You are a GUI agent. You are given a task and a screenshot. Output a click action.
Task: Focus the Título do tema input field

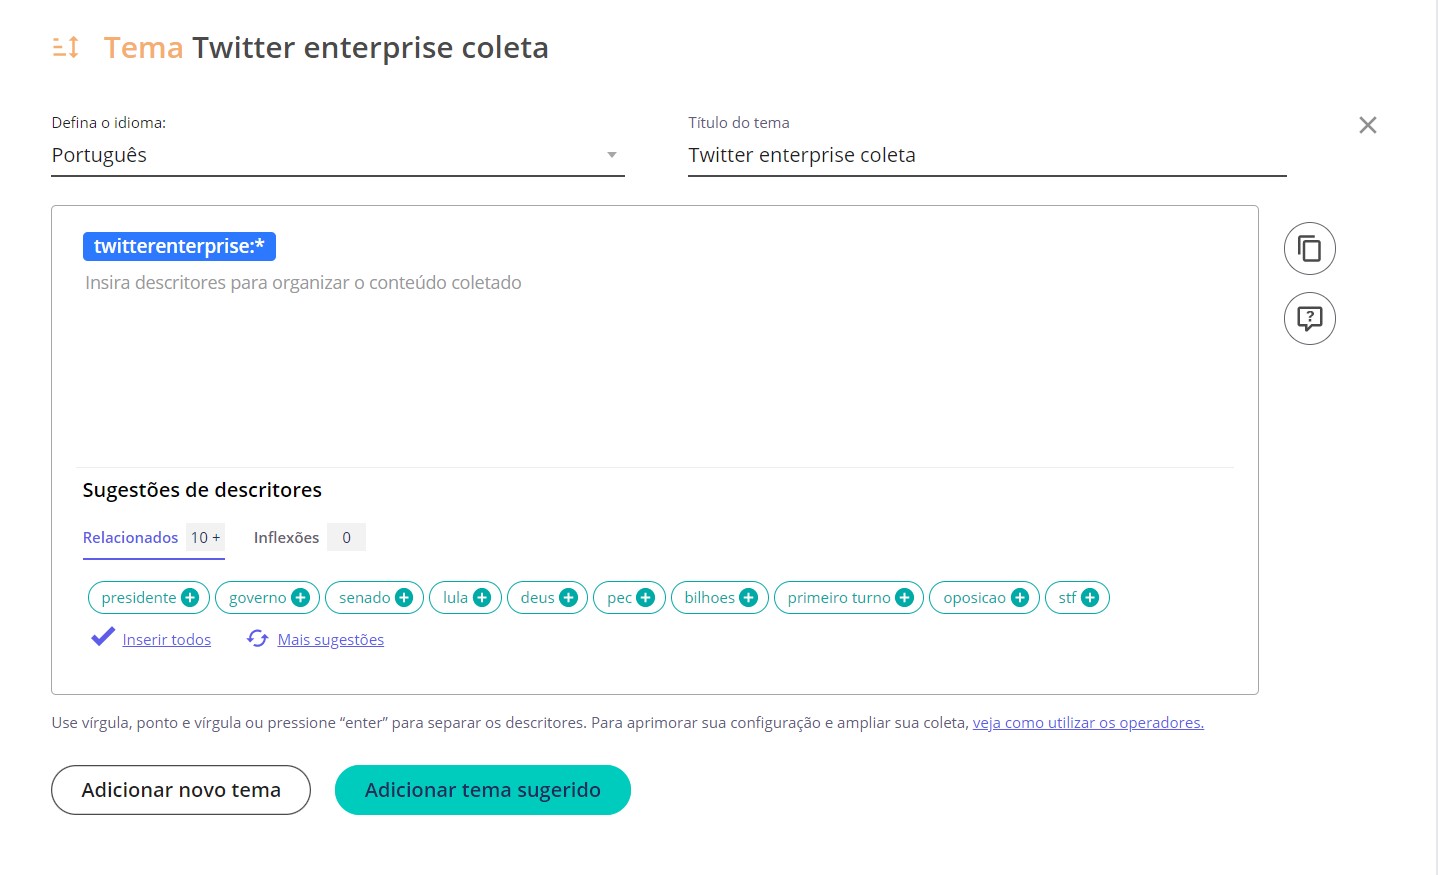[x=987, y=155]
